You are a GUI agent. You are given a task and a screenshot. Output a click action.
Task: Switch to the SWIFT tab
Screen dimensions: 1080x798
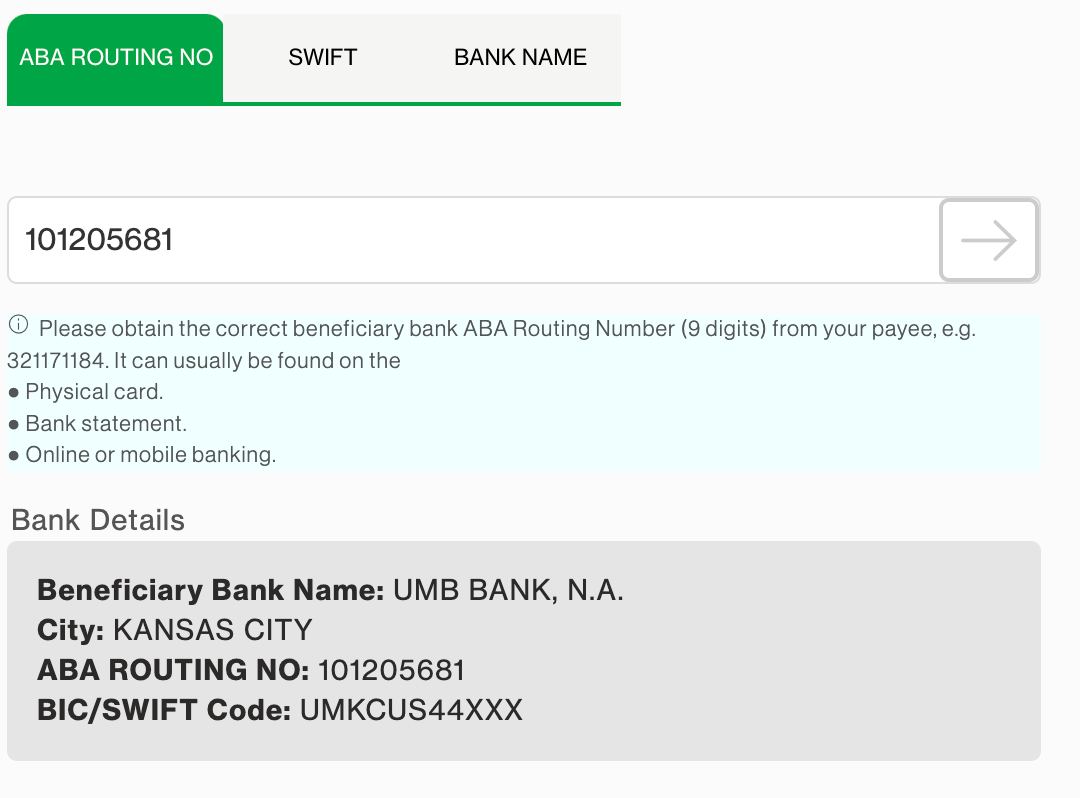coord(322,57)
